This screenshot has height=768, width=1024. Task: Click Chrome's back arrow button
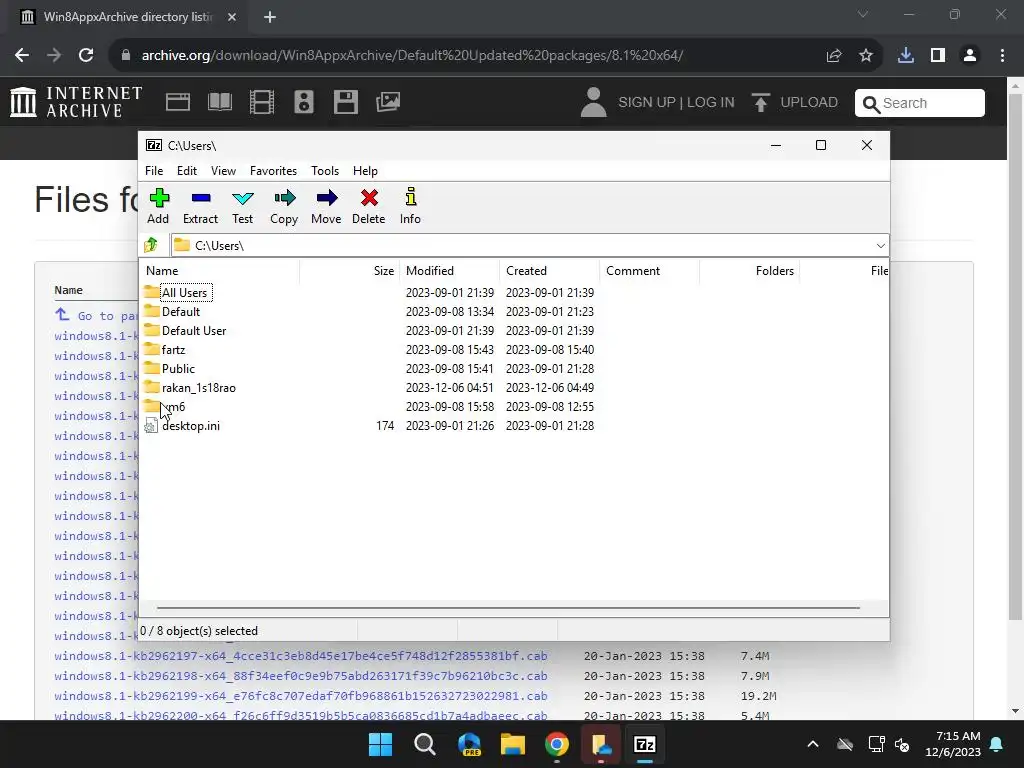click(x=22, y=56)
